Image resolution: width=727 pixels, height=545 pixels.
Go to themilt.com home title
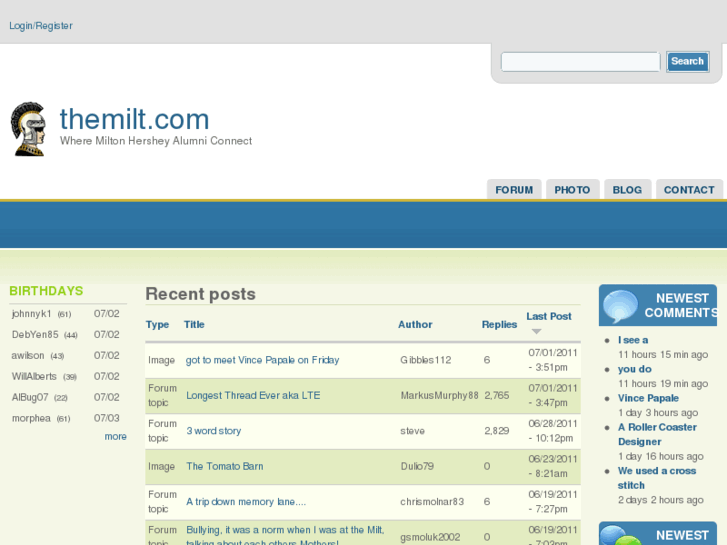[x=134, y=119]
